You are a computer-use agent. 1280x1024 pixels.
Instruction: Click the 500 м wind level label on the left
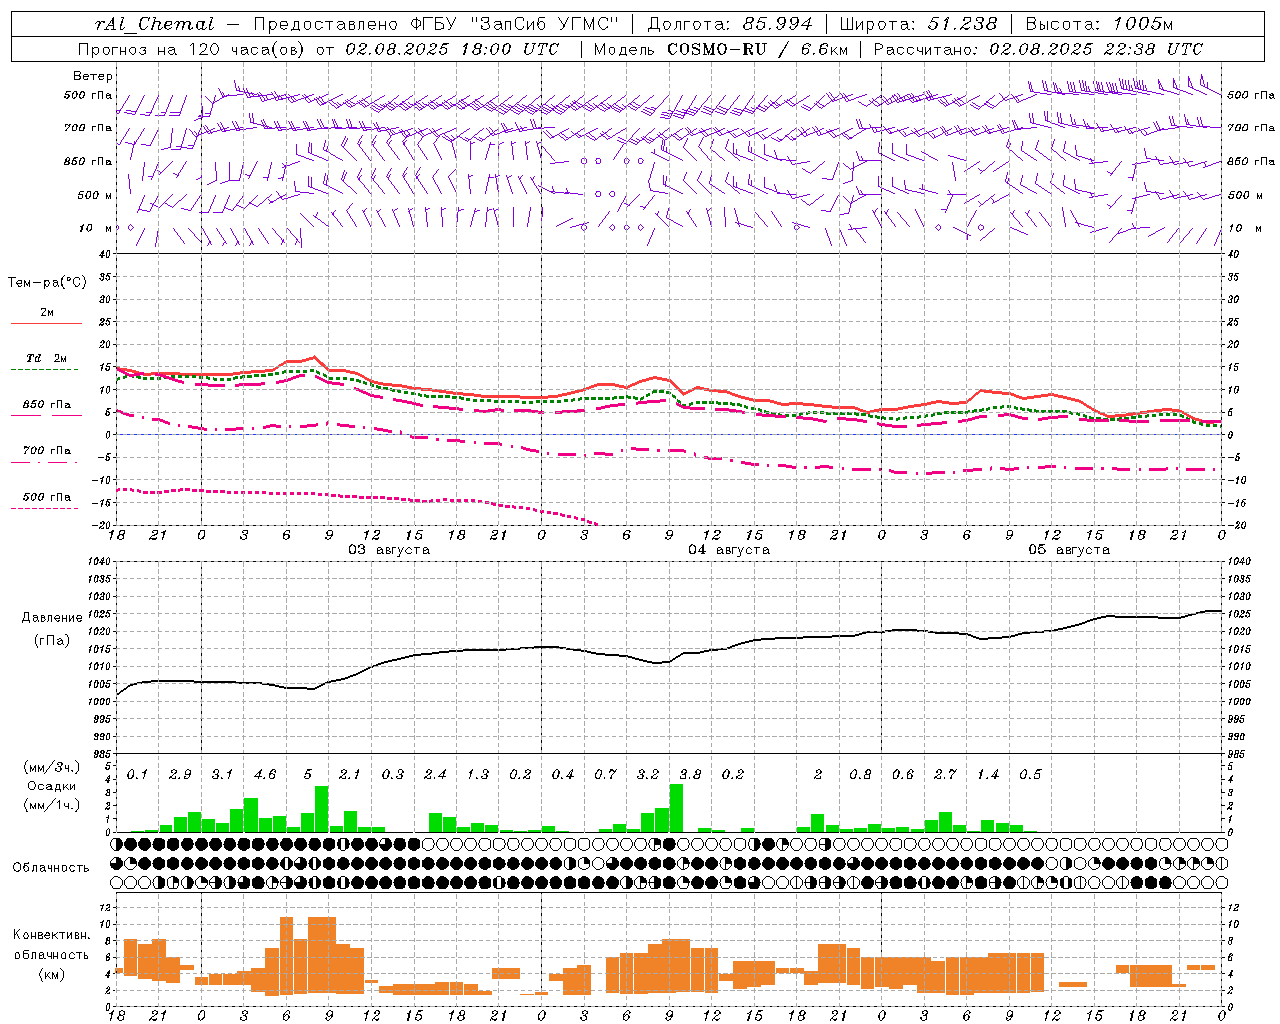[94, 195]
